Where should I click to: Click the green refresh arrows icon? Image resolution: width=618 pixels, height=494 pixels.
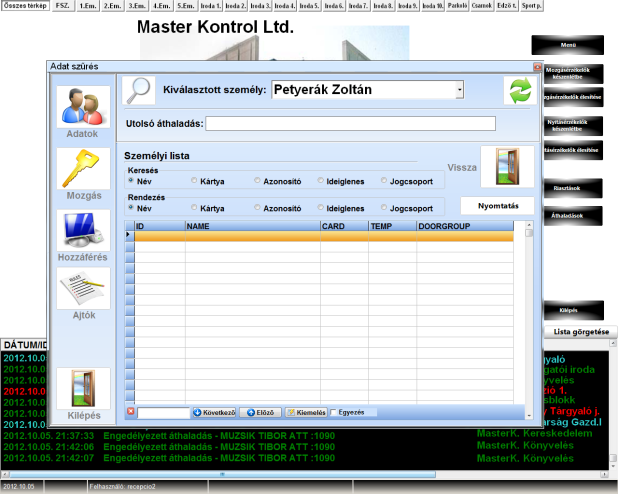pos(520,90)
